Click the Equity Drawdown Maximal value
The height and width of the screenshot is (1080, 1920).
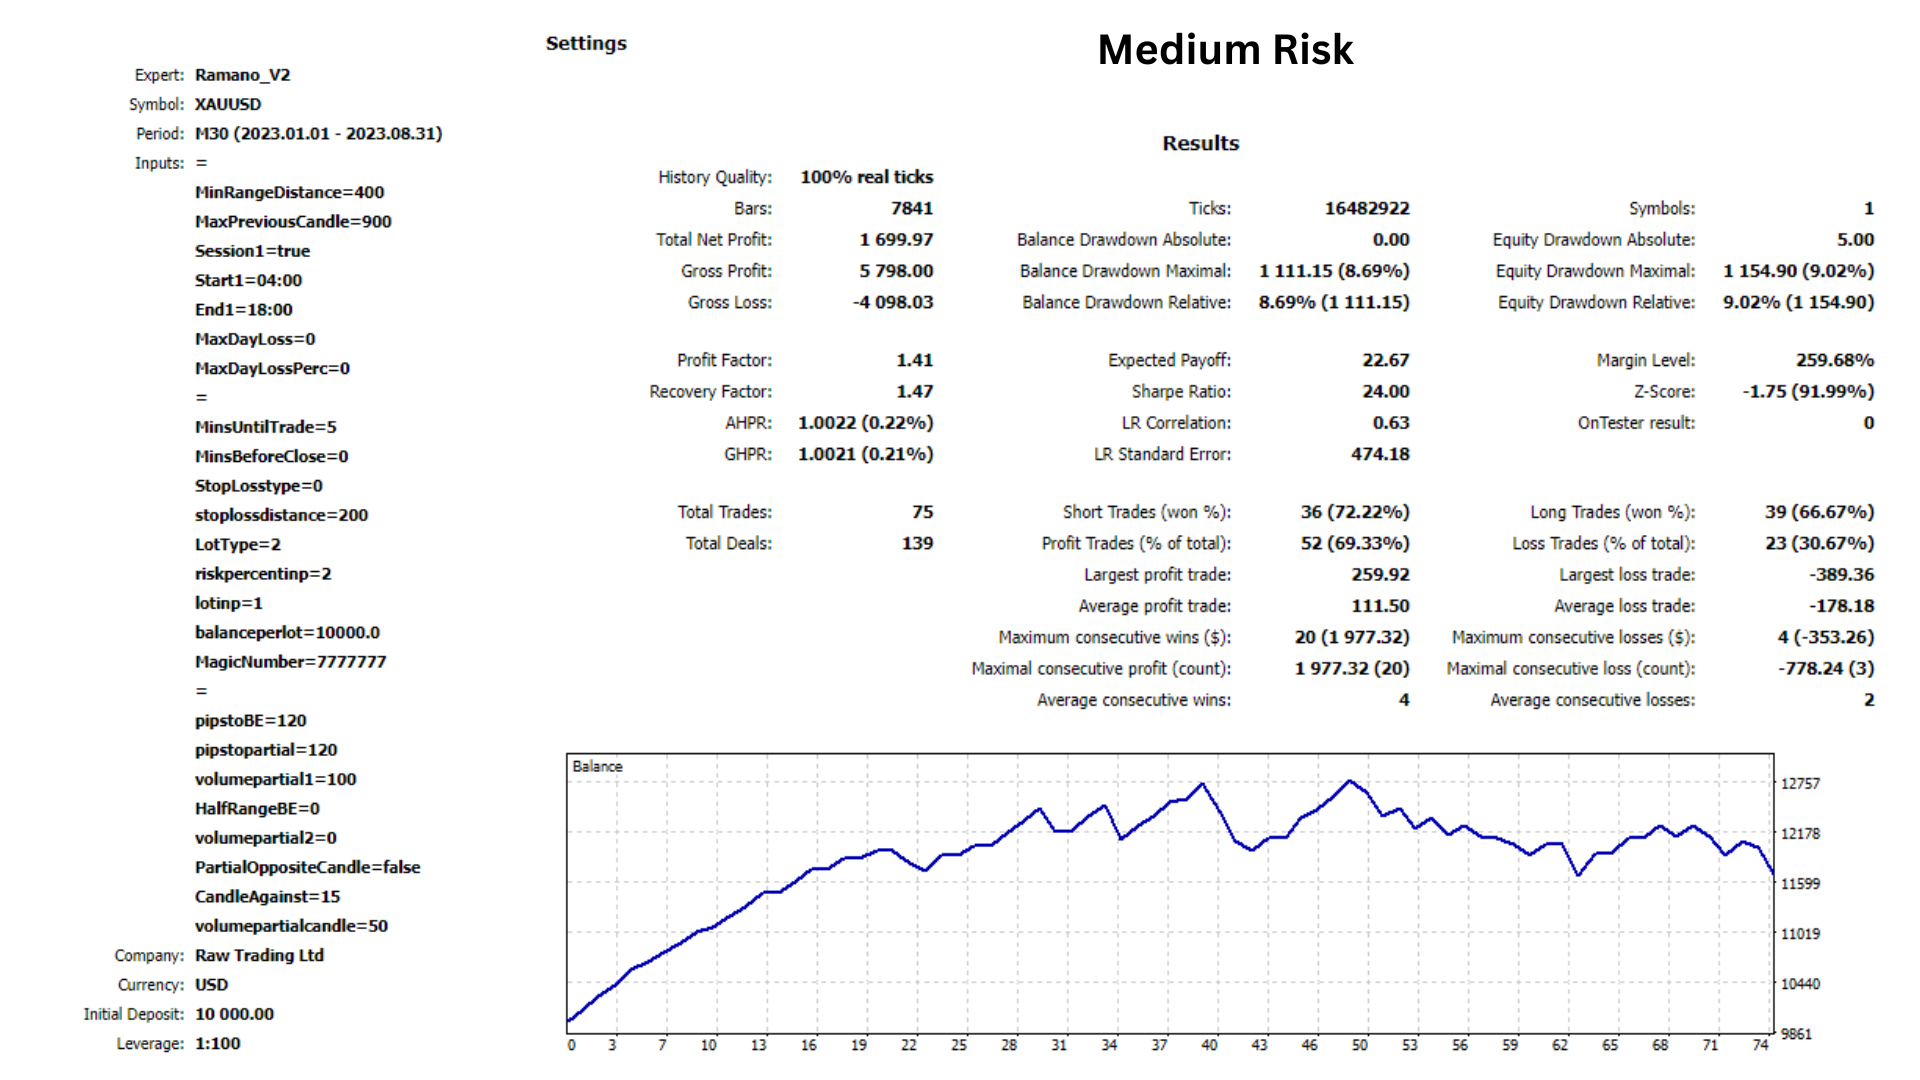tap(1798, 271)
